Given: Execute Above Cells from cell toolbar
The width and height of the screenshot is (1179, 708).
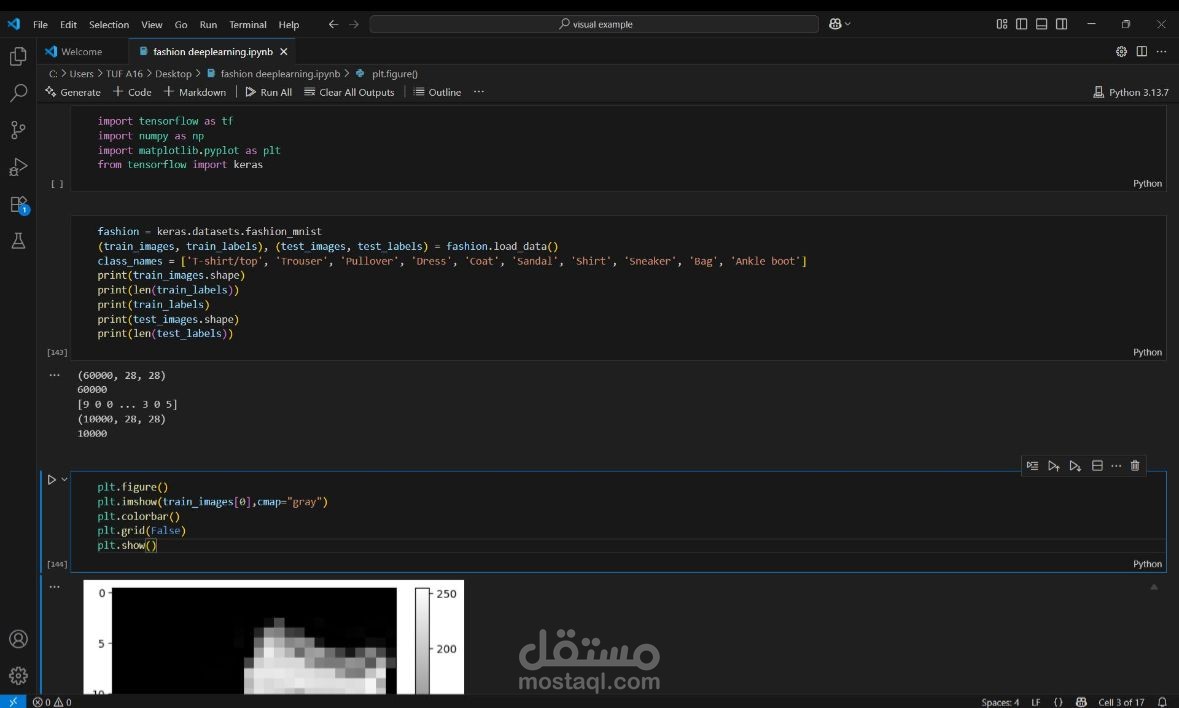Looking at the screenshot, I should pos(1053,466).
